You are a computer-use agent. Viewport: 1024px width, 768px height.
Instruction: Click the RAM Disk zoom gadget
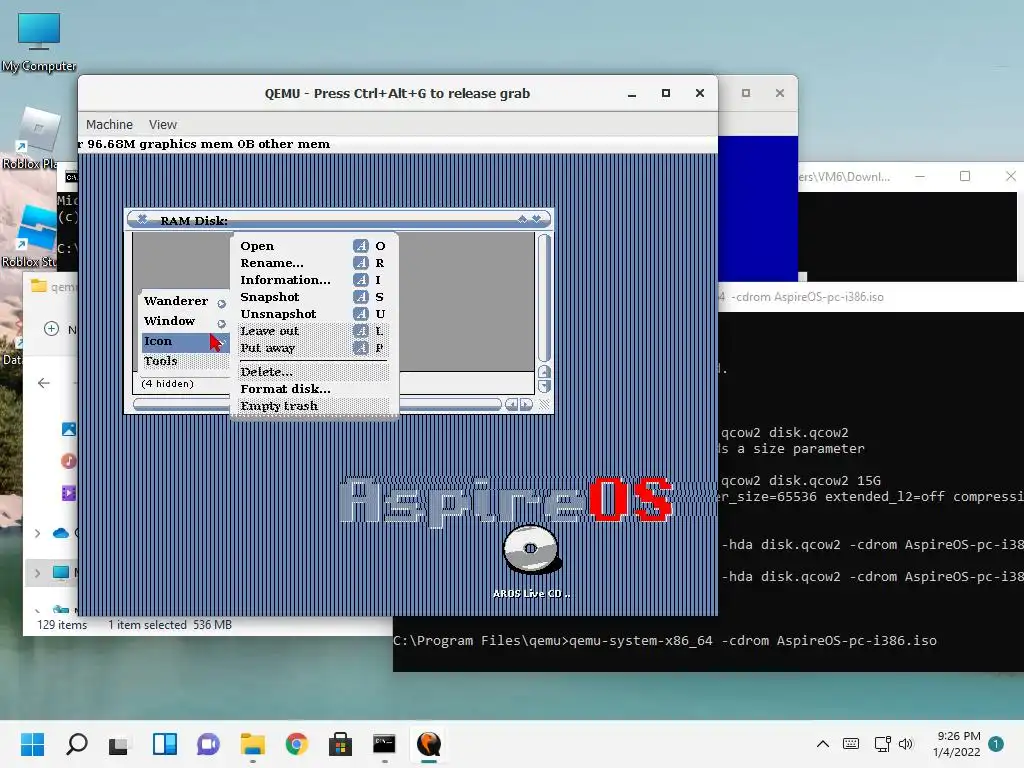522,219
